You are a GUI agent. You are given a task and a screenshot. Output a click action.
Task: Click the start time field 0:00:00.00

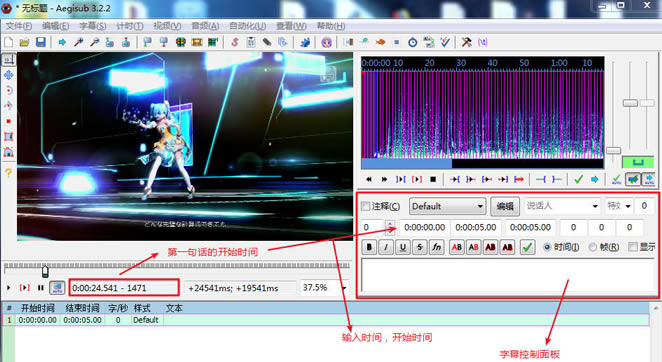coord(424,227)
